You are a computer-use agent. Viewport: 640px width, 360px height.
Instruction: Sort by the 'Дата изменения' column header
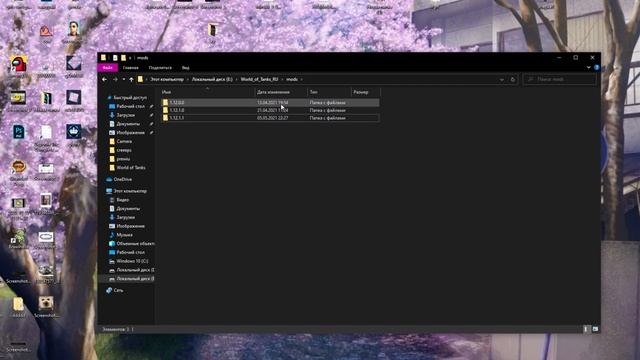coord(281,92)
